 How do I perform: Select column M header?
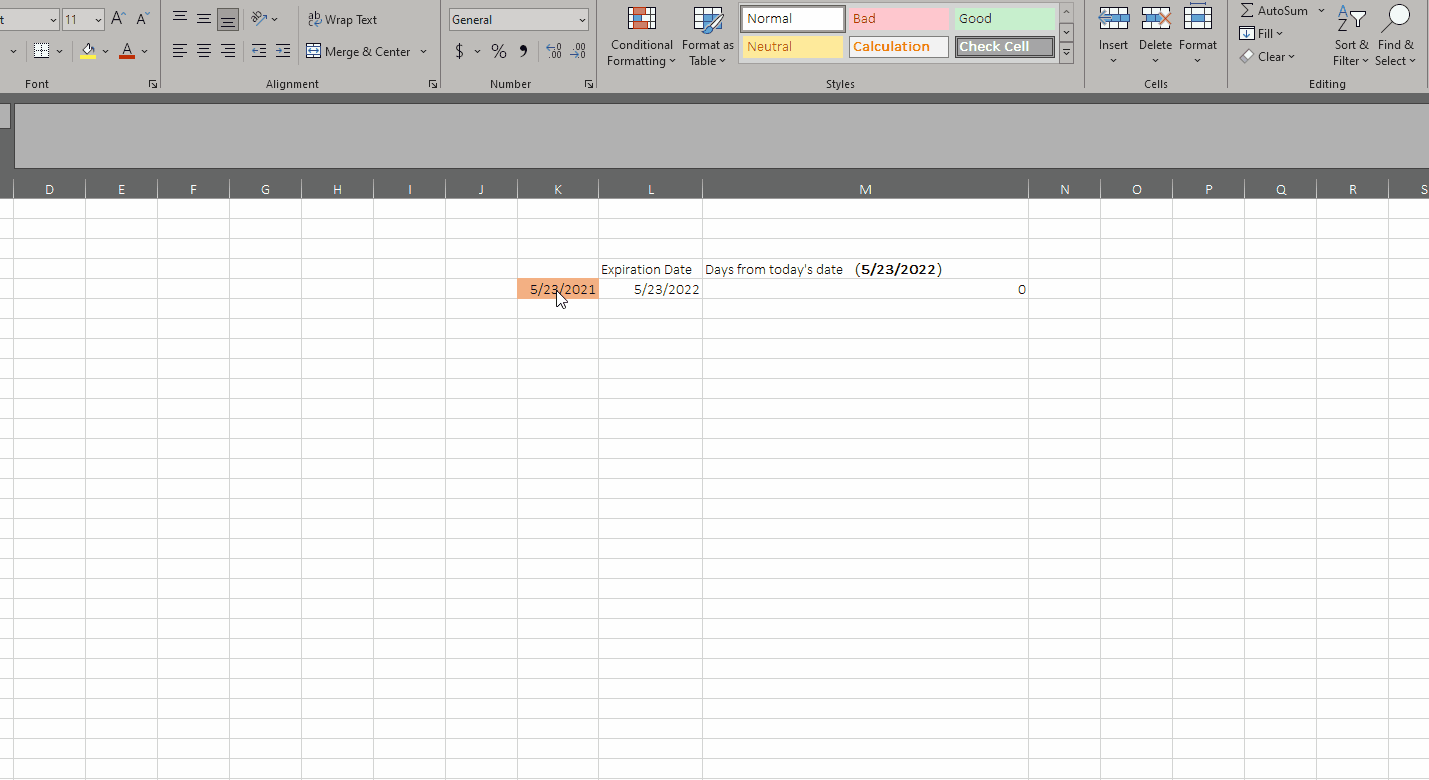click(865, 189)
